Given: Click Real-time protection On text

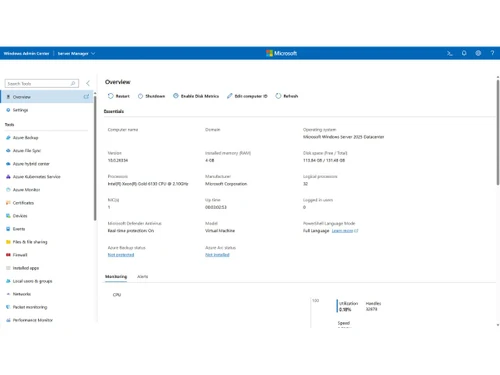Looking at the screenshot, I should coord(131,231).
